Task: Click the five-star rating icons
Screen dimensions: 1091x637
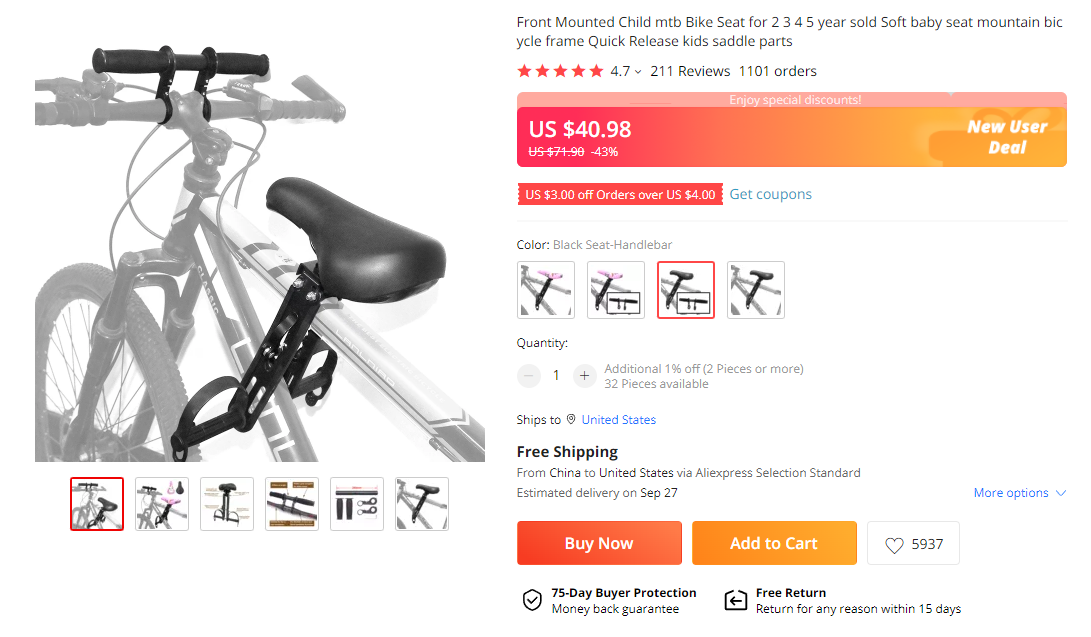Action: point(560,71)
